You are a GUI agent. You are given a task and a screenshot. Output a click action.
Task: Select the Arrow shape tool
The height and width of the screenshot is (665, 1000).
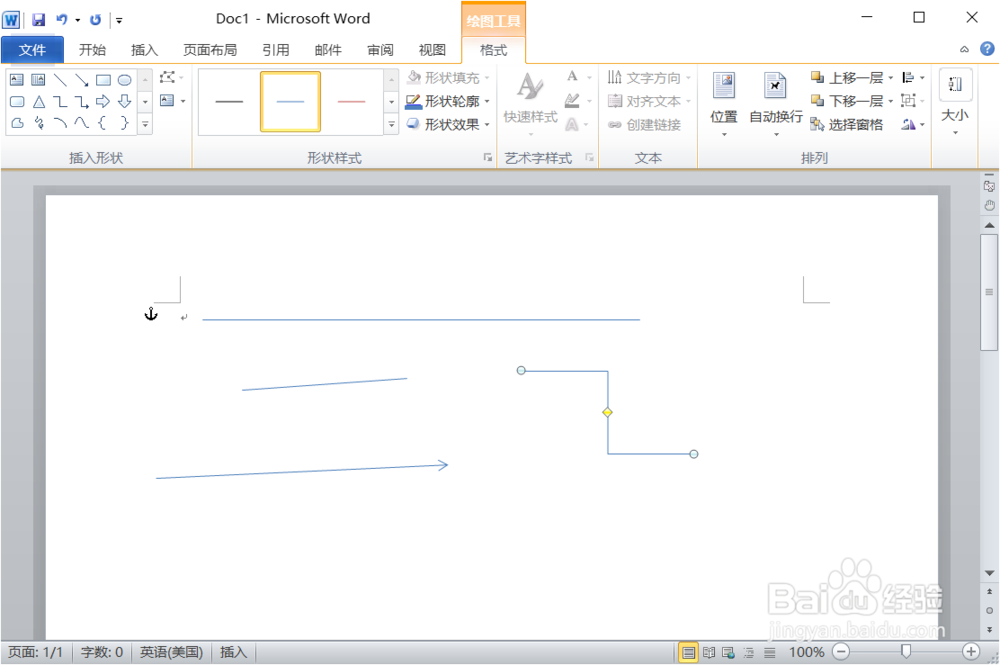pos(82,81)
